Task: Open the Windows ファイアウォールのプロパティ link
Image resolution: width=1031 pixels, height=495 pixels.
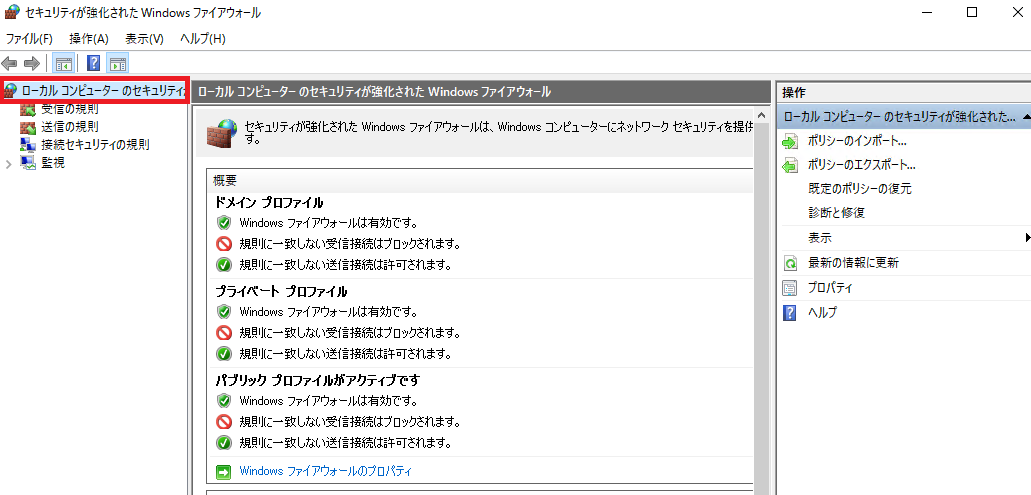Action: 325,471
